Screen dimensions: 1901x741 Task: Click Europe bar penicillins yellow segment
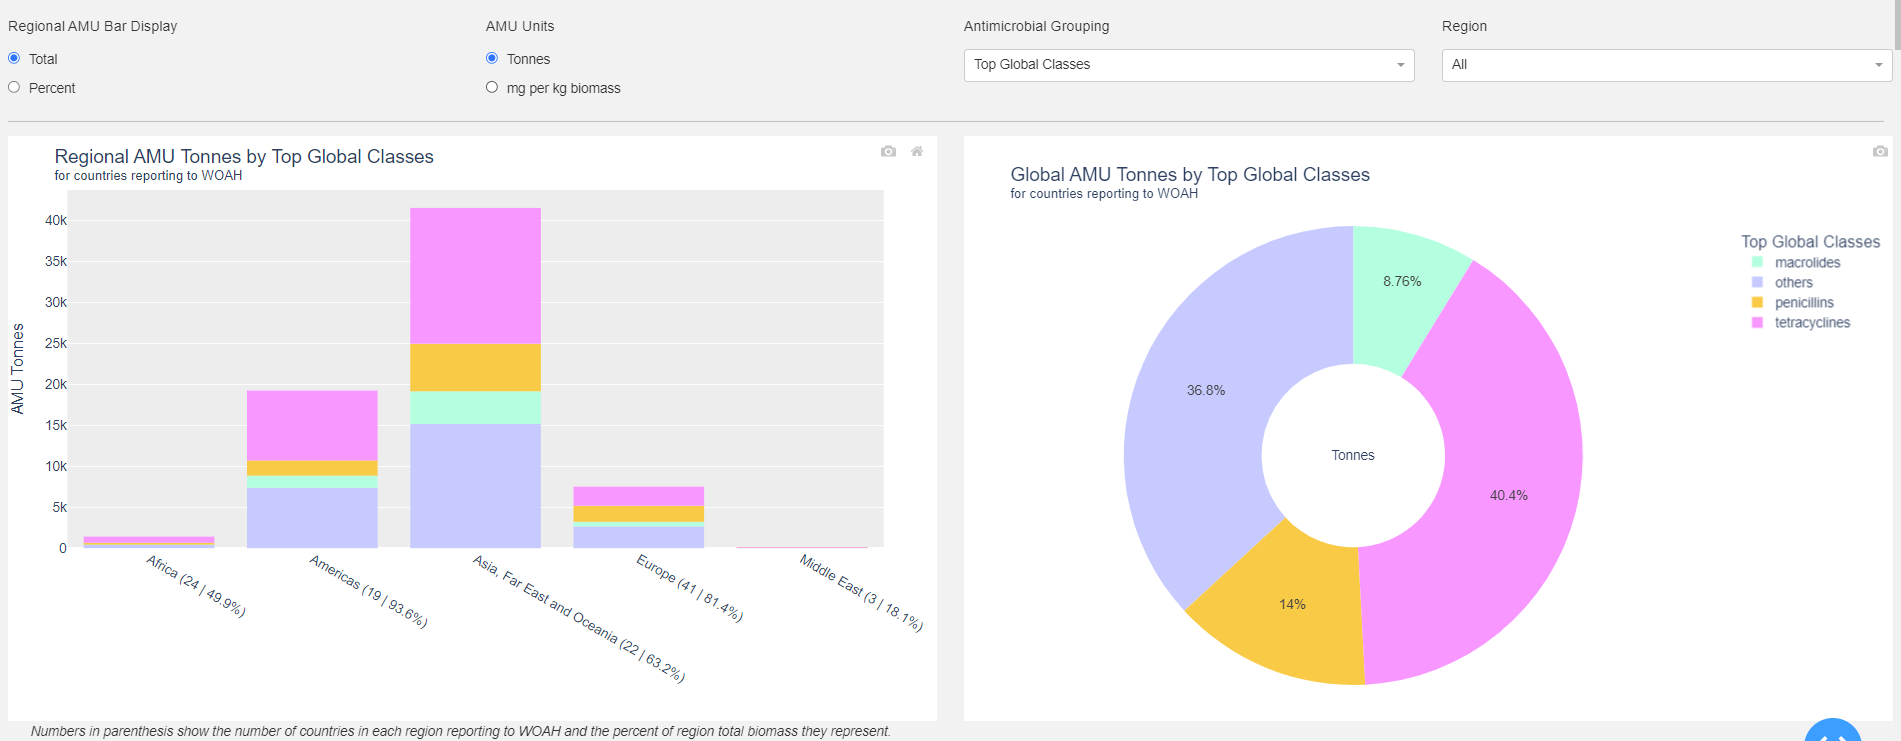638,513
